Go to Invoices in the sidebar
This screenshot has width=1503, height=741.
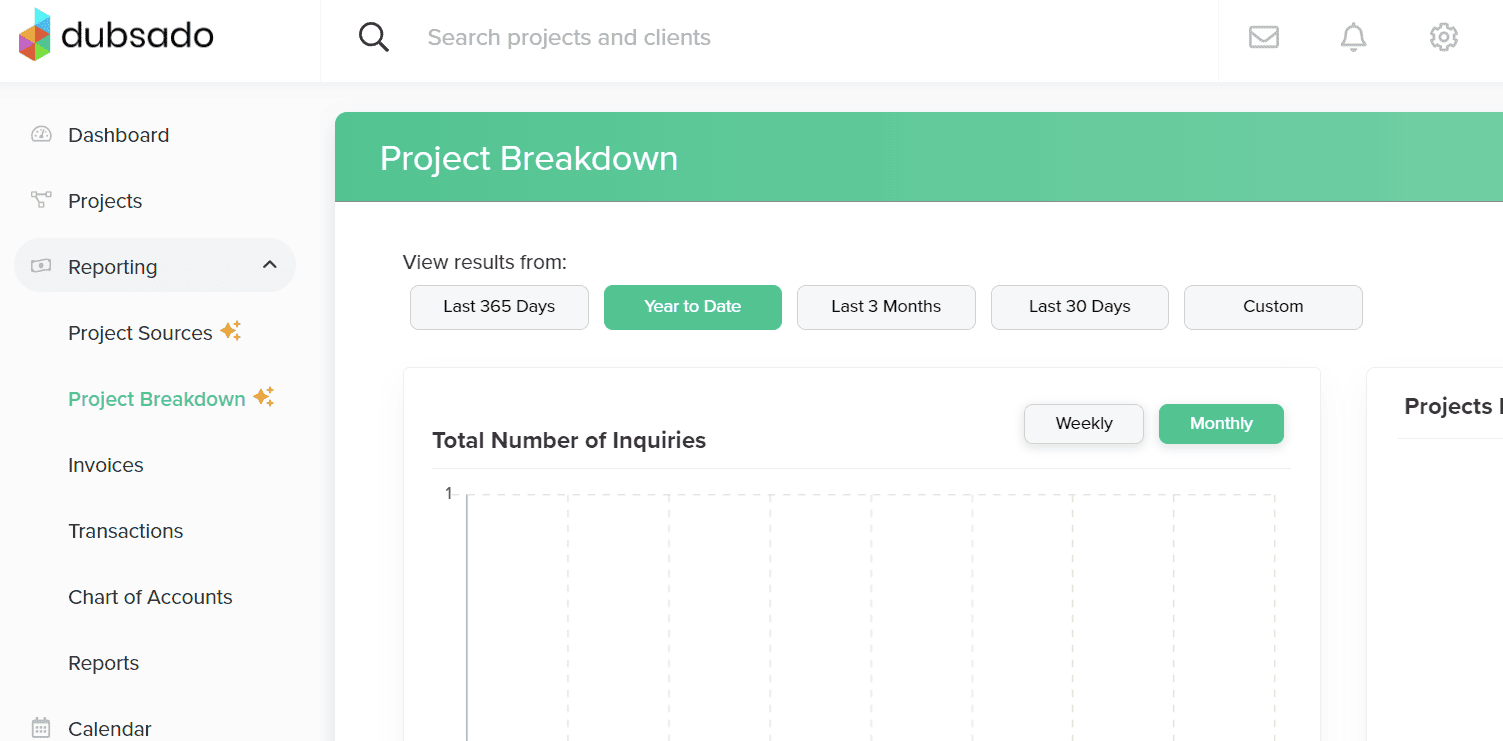(106, 465)
